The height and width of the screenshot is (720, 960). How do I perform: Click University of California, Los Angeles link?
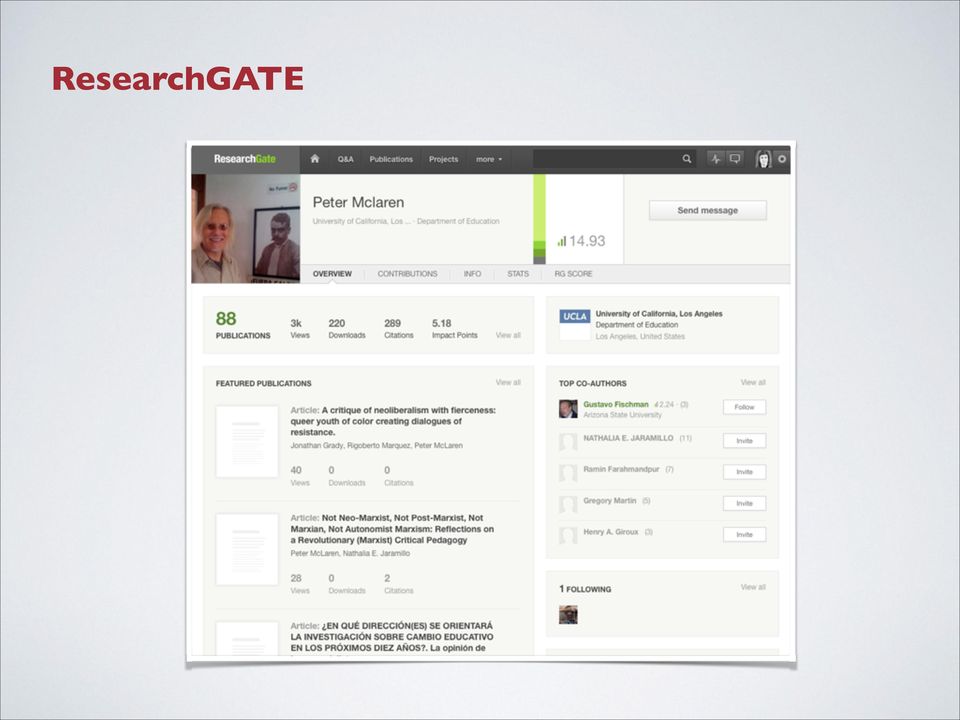point(659,313)
